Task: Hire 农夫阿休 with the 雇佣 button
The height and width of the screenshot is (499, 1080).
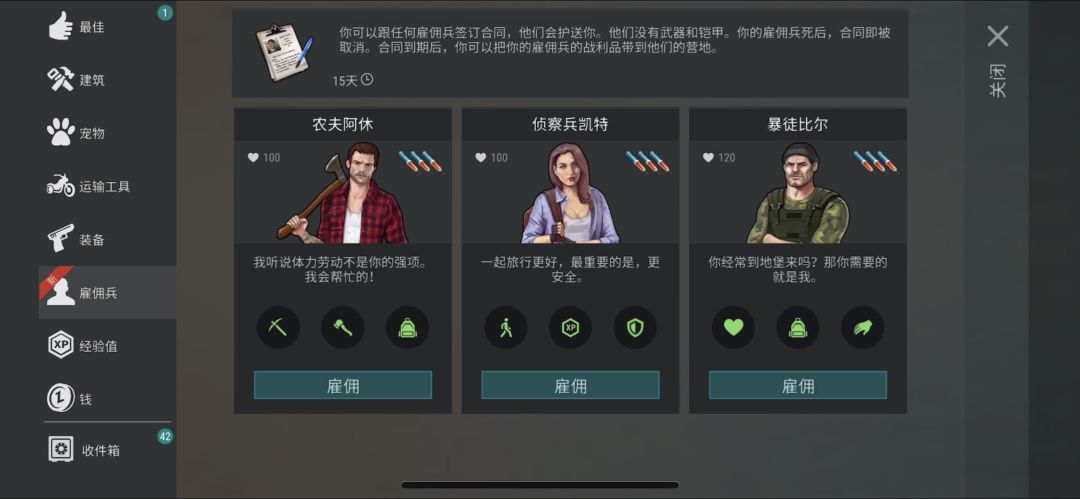Action: pyautogui.click(x=343, y=385)
